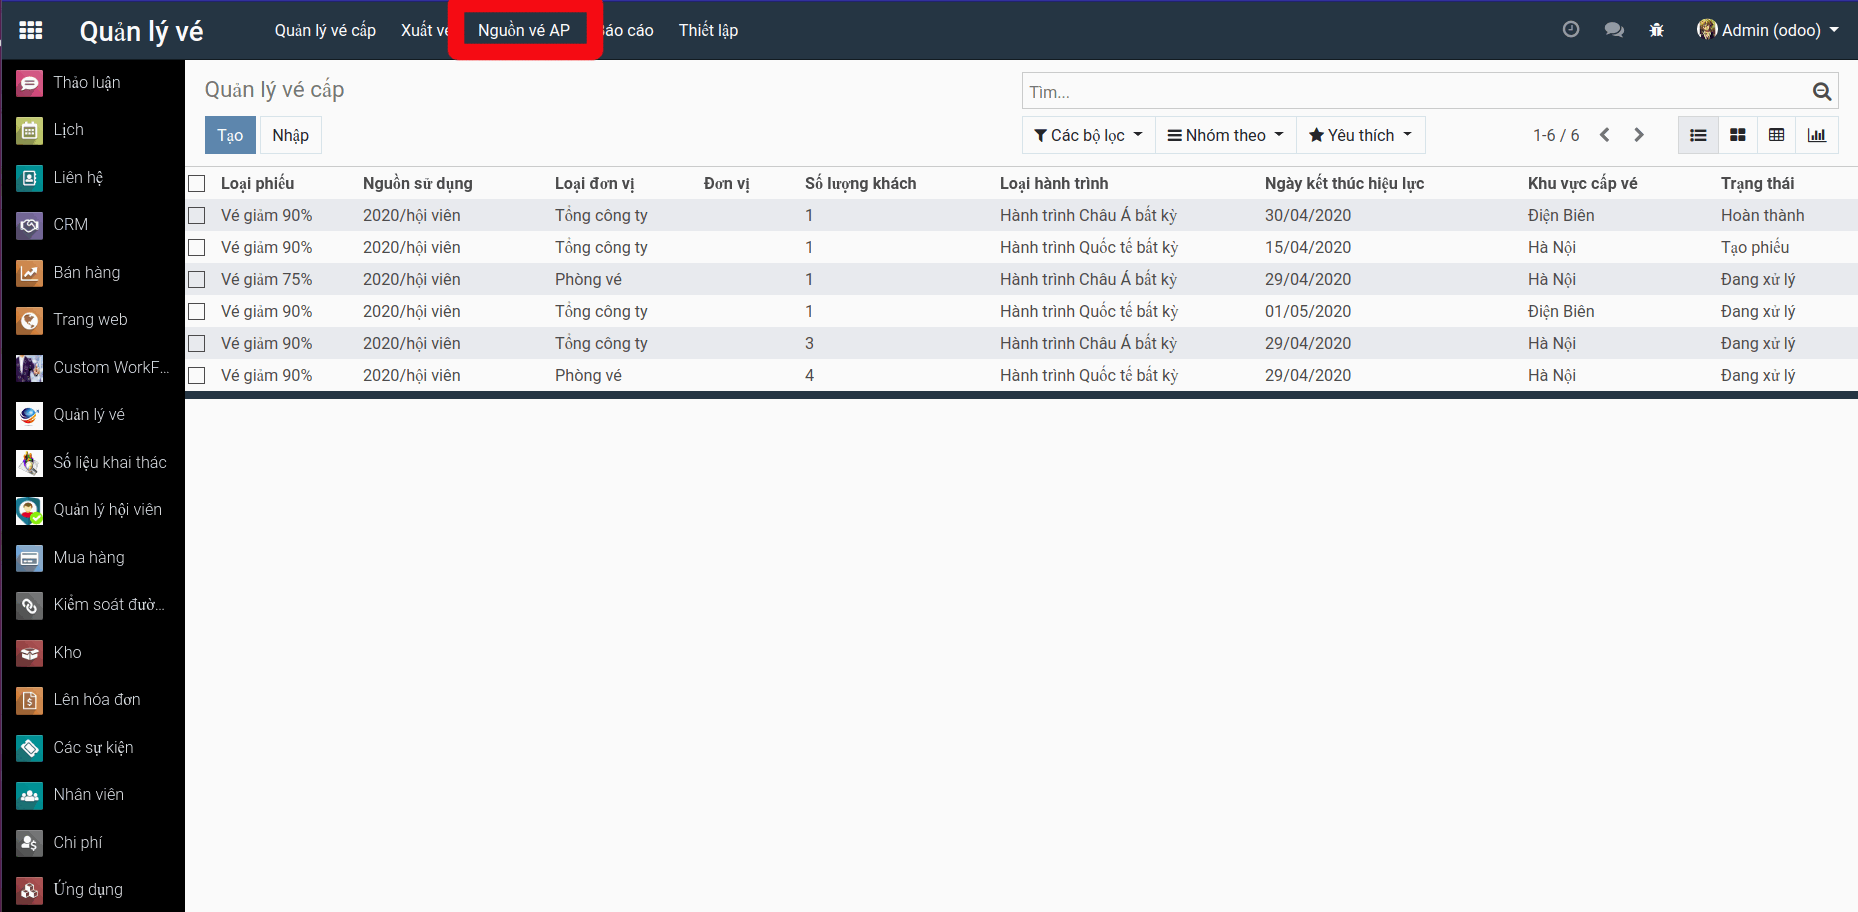The image size is (1858, 912).
Task: Open the Ứng dụng apps icon
Action: [x=30, y=890]
